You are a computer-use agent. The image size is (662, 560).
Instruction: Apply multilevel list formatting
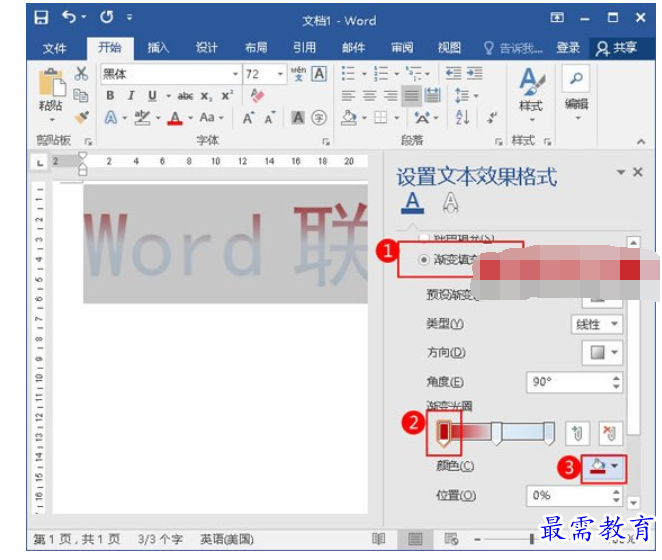[414, 73]
